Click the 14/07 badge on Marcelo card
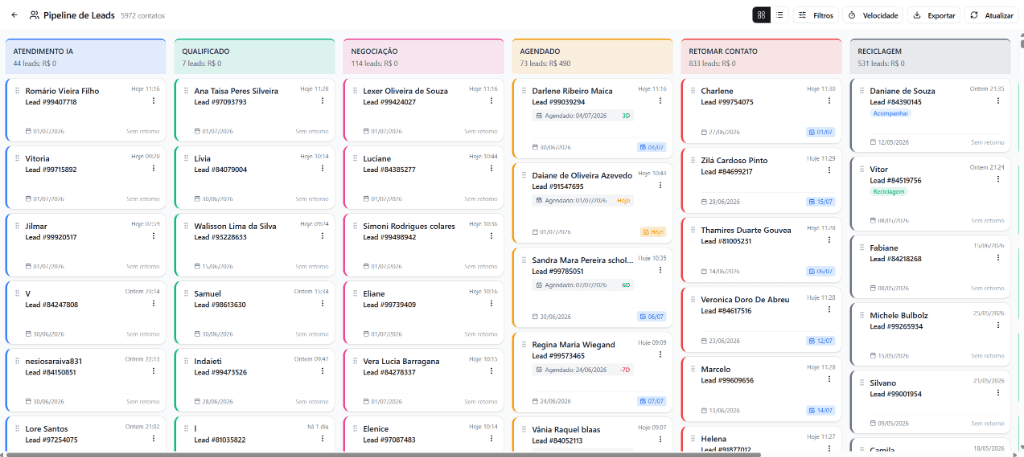The width and height of the screenshot is (1024, 457). pyautogui.click(x=821, y=411)
